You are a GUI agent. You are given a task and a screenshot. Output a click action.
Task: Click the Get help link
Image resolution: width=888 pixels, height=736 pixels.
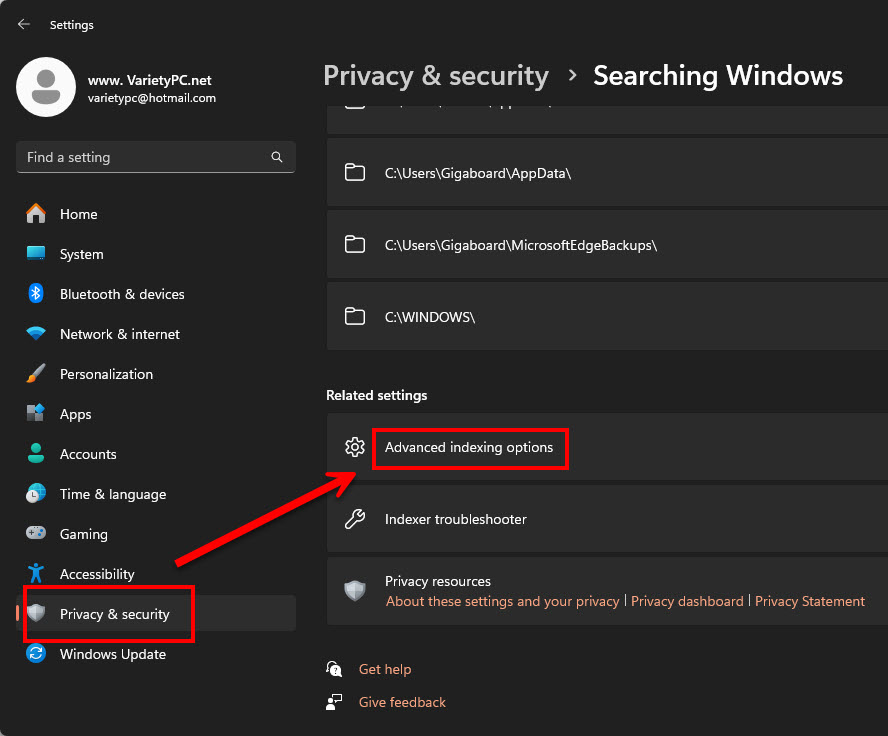[385, 669]
